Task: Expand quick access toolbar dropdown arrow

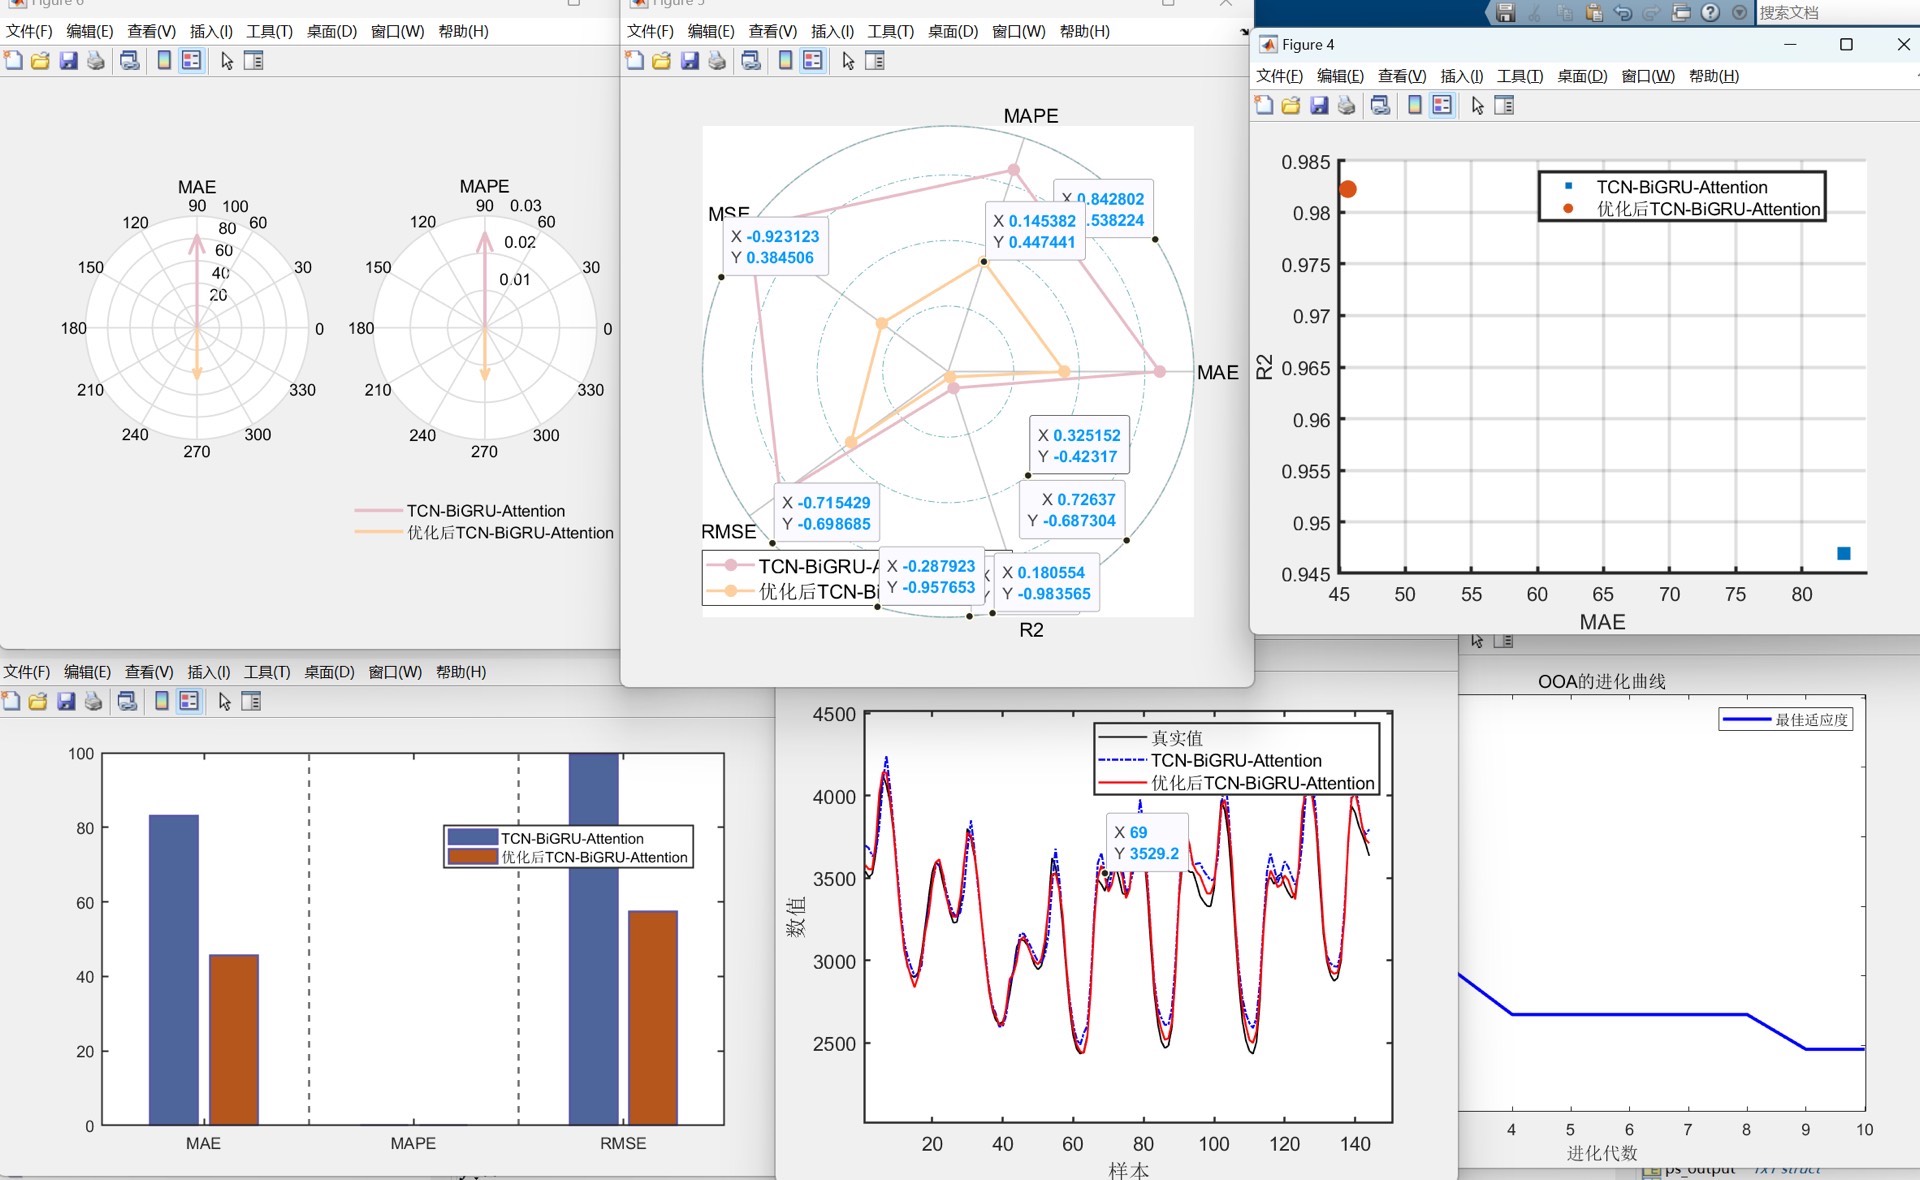Action: pyautogui.click(x=1740, y=13)
